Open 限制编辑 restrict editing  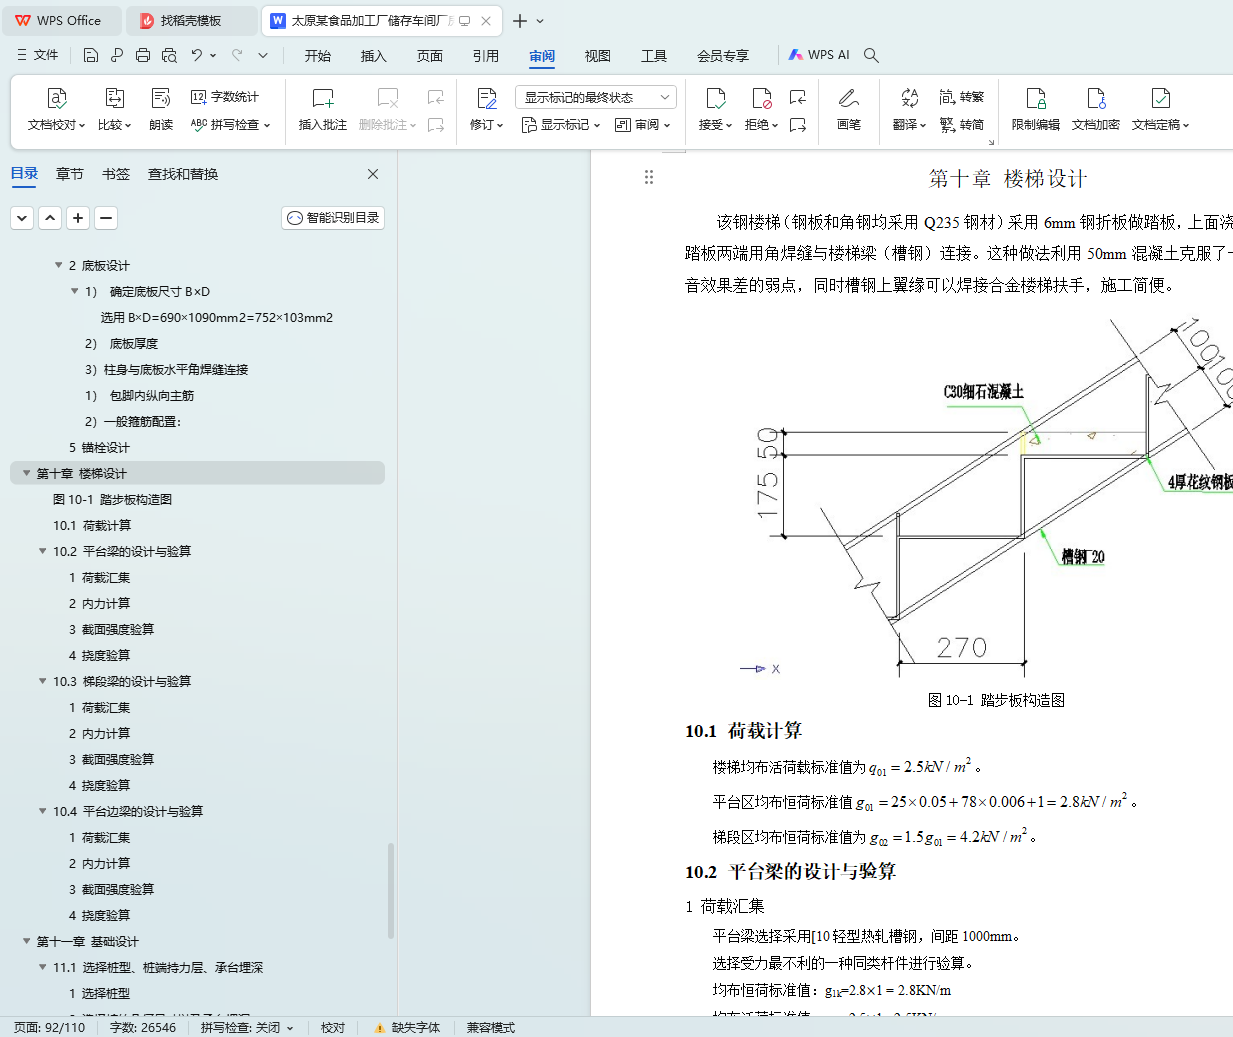click(1035, 110)
